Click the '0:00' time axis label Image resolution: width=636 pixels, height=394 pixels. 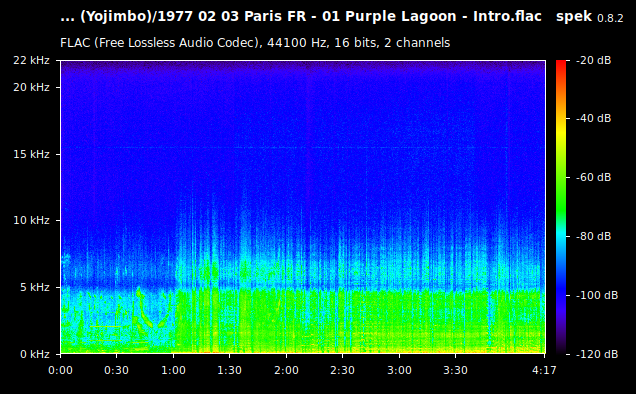(60, 370)
